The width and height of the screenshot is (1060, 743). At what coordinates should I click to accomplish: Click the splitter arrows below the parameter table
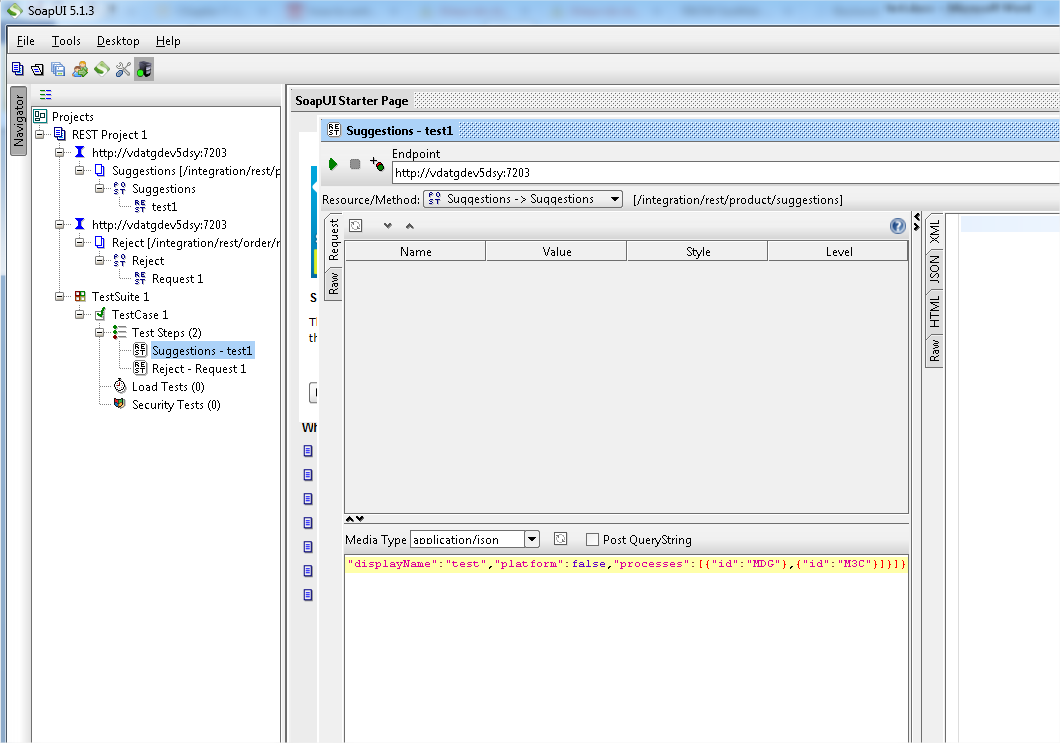[355, 519]
